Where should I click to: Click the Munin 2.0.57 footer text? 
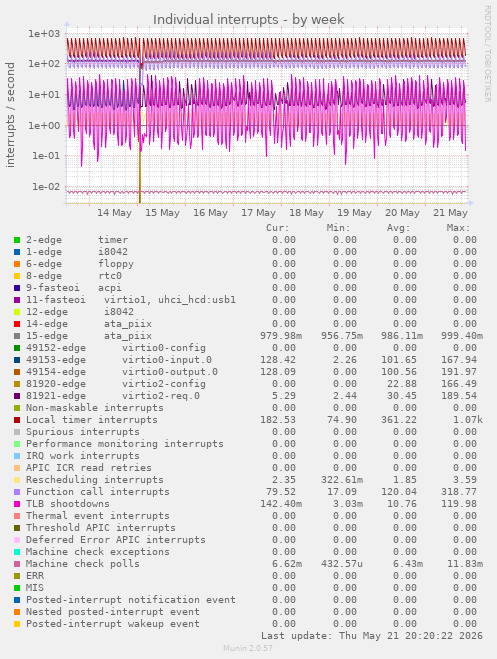click(x=248, y=648)
